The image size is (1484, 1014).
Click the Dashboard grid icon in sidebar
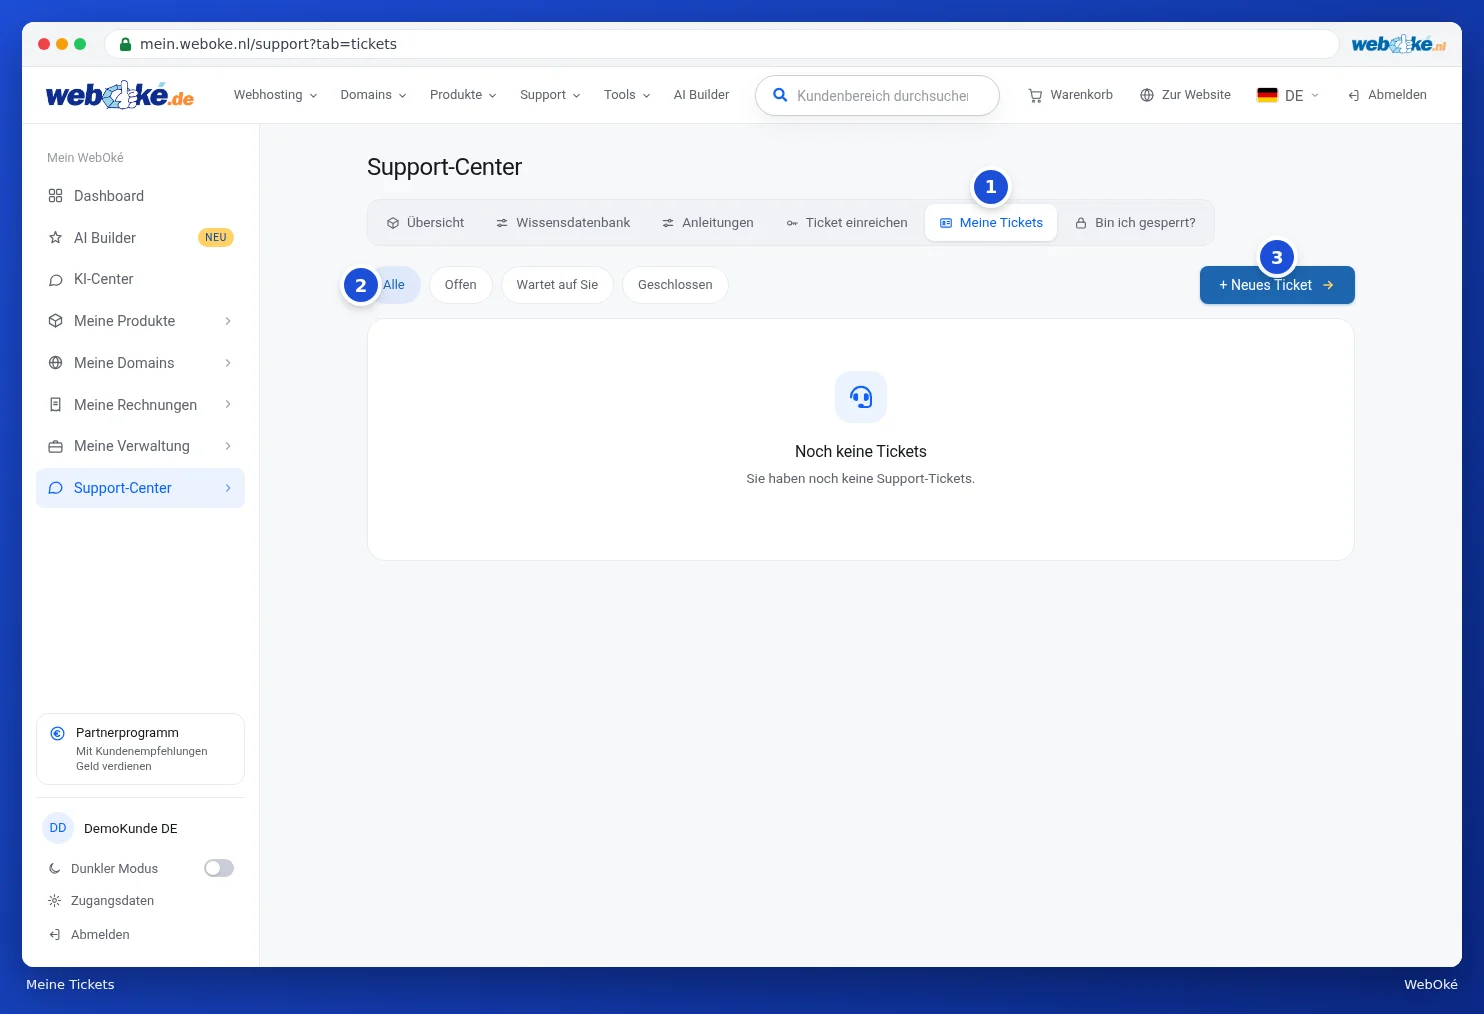(x=55, y=196)
